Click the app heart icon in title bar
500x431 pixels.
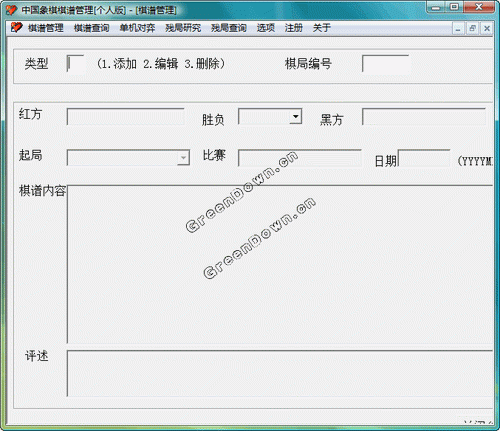click(x=11, y=10)
